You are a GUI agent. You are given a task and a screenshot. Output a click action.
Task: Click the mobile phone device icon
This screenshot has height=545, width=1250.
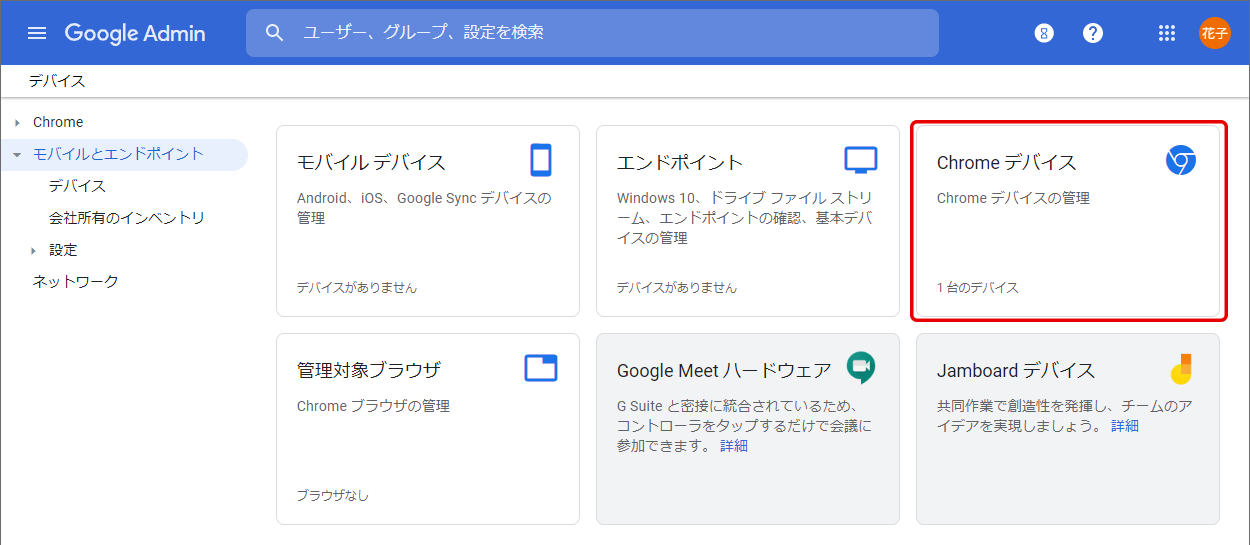point(541,160)
